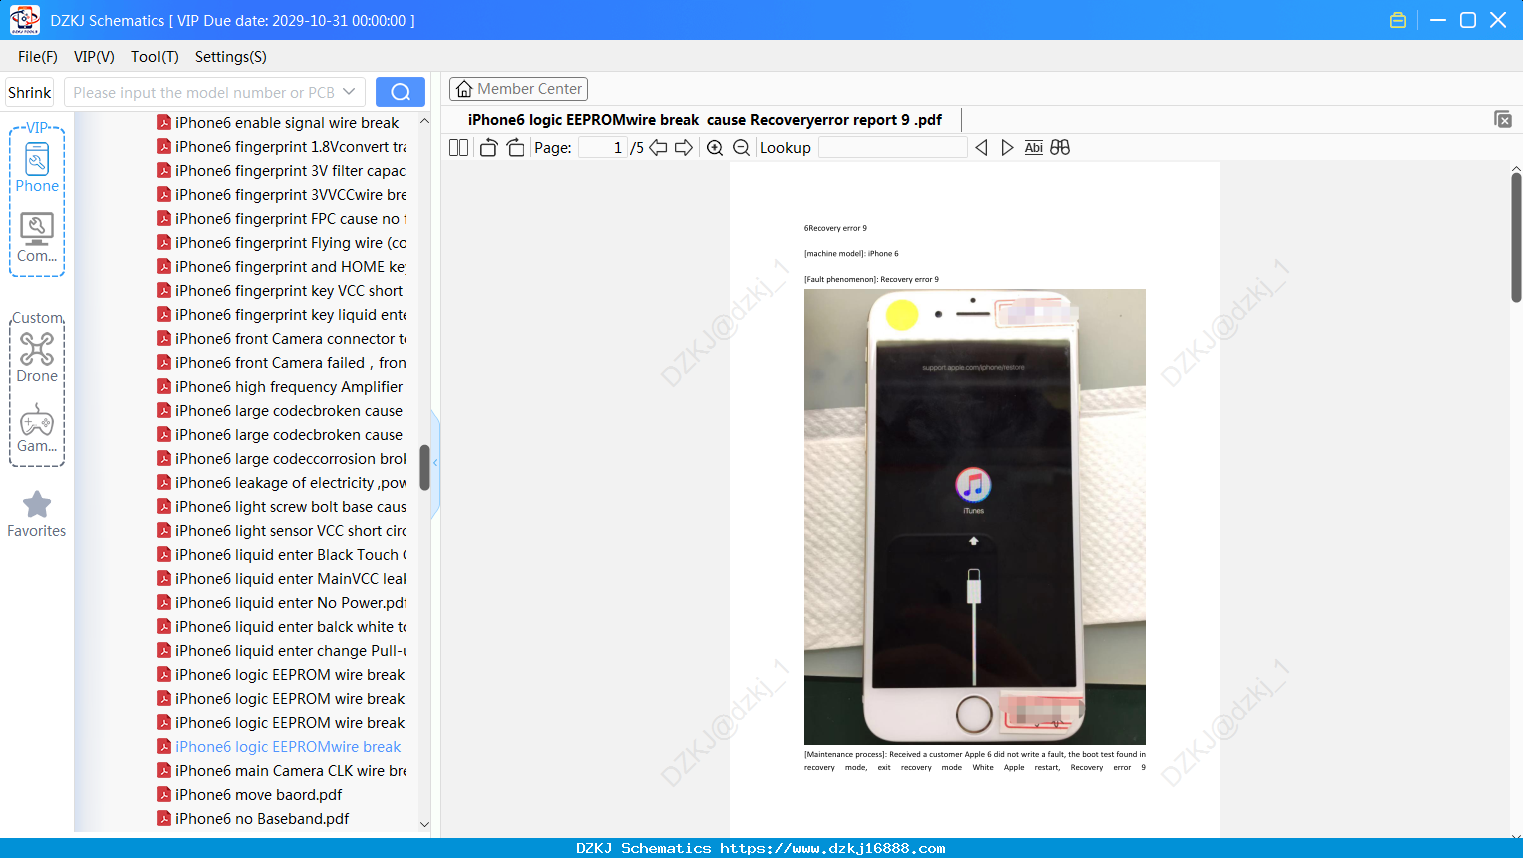The image size is (1523, 858).
Task: Open "iPhone6 front Camera connector" file
Action: click(x=282, y=339)
